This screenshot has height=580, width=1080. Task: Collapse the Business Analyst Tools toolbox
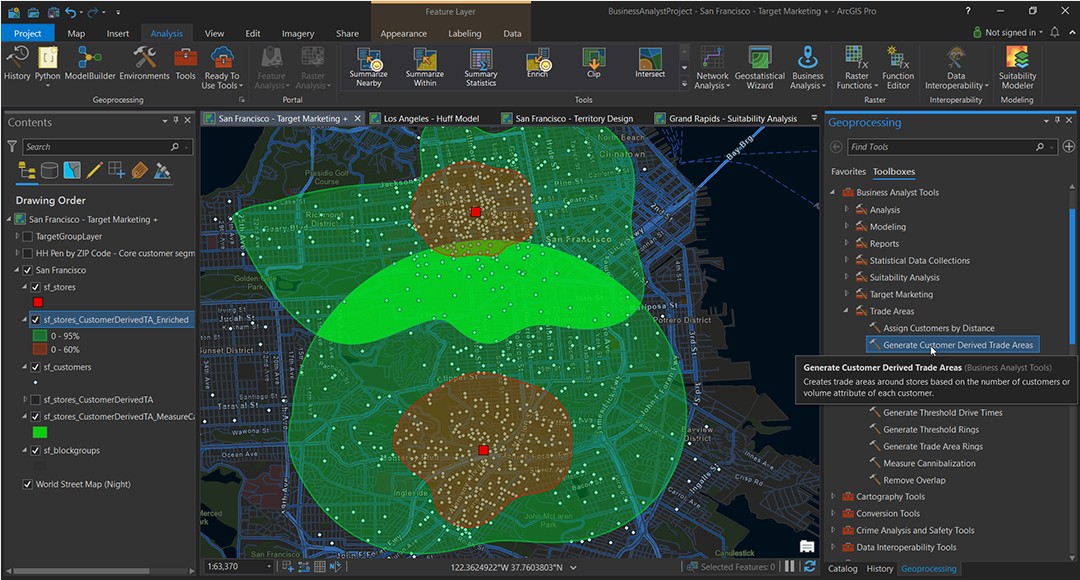click(x=833, y=193)
